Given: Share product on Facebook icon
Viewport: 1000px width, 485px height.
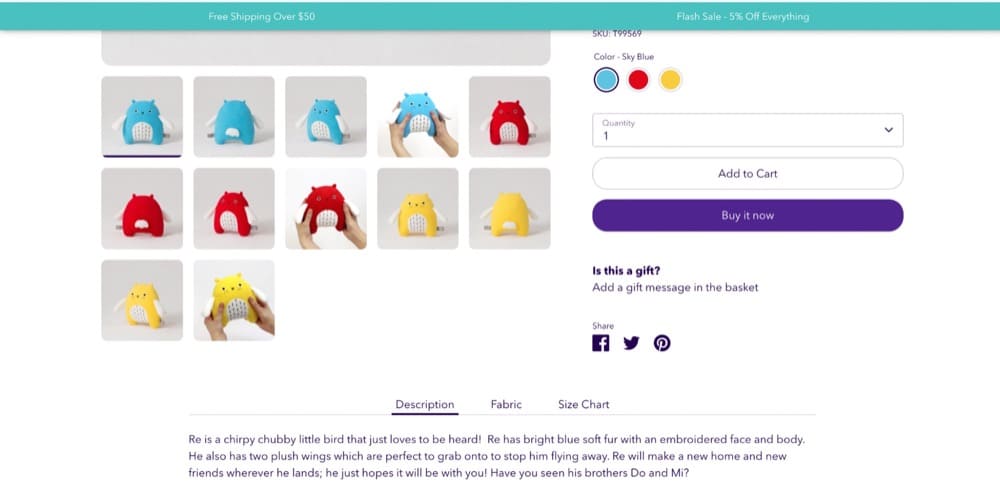Looking at the screenshot, I should tap(601, 343).
